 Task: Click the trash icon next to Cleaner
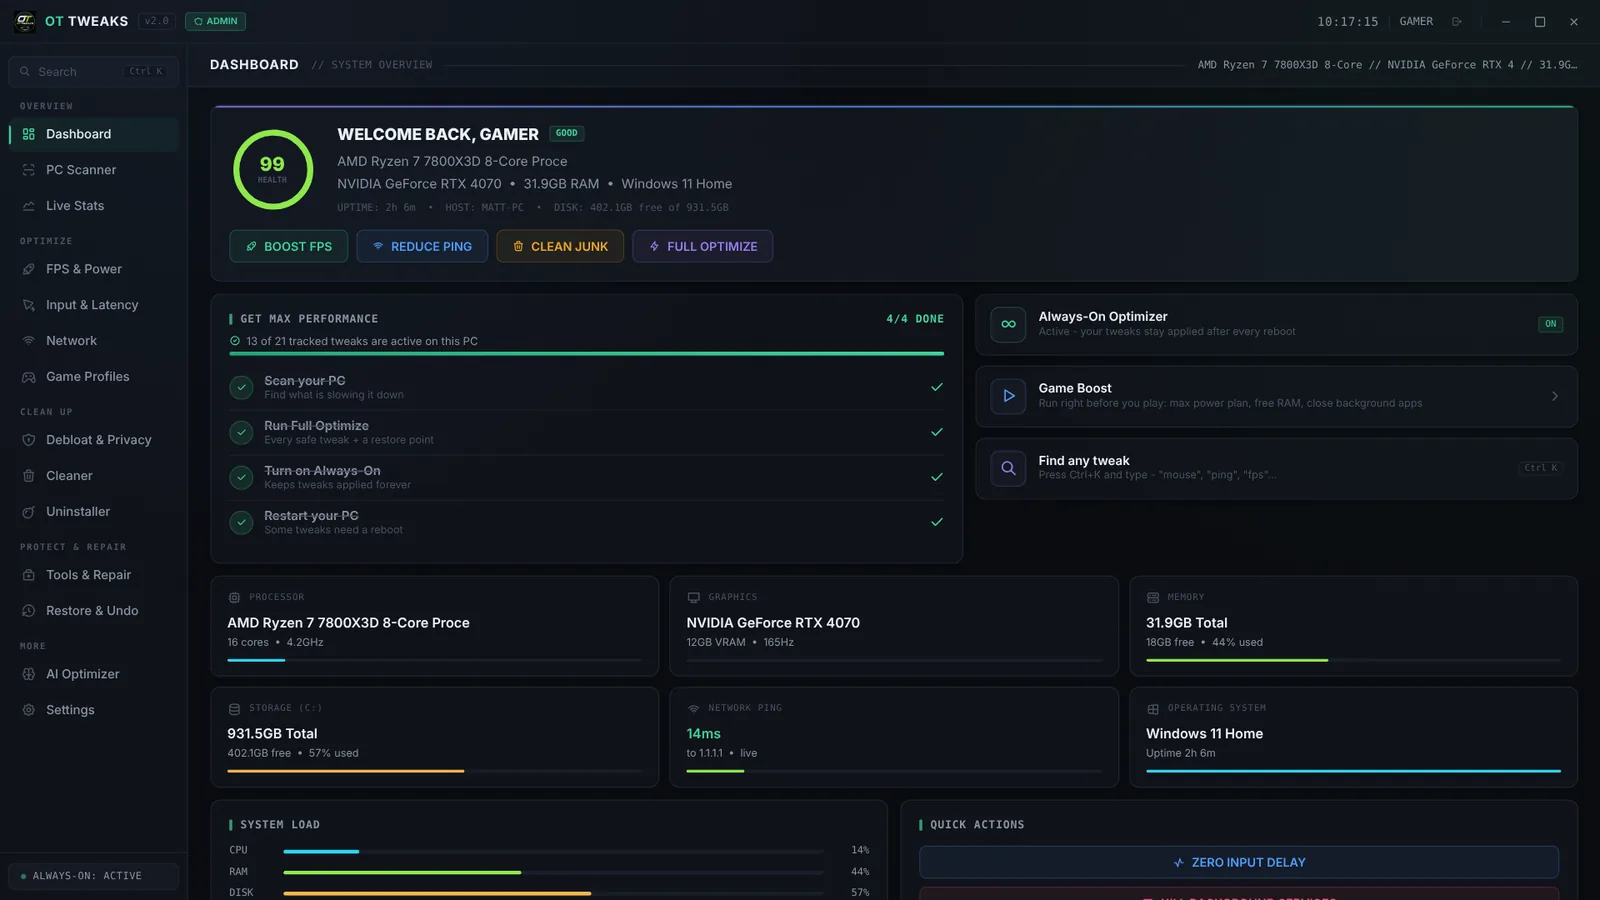(x=29, y=476)
